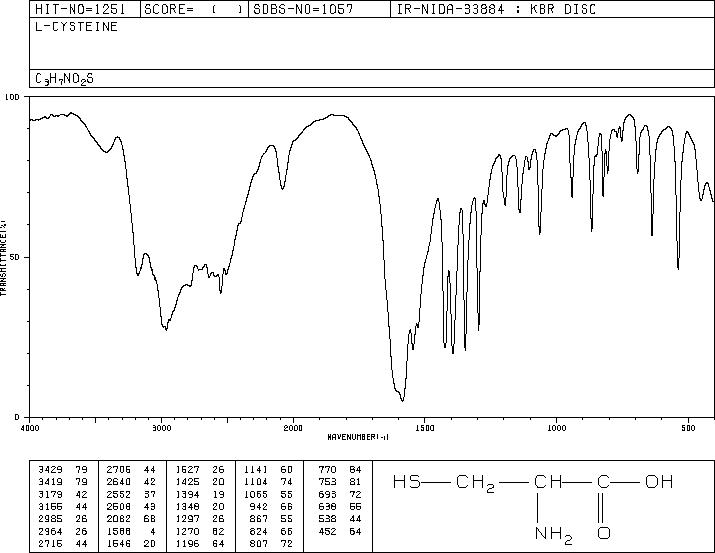Click the 1348 peak table entry
Screen dimensions: 715x553
point(187,506)
